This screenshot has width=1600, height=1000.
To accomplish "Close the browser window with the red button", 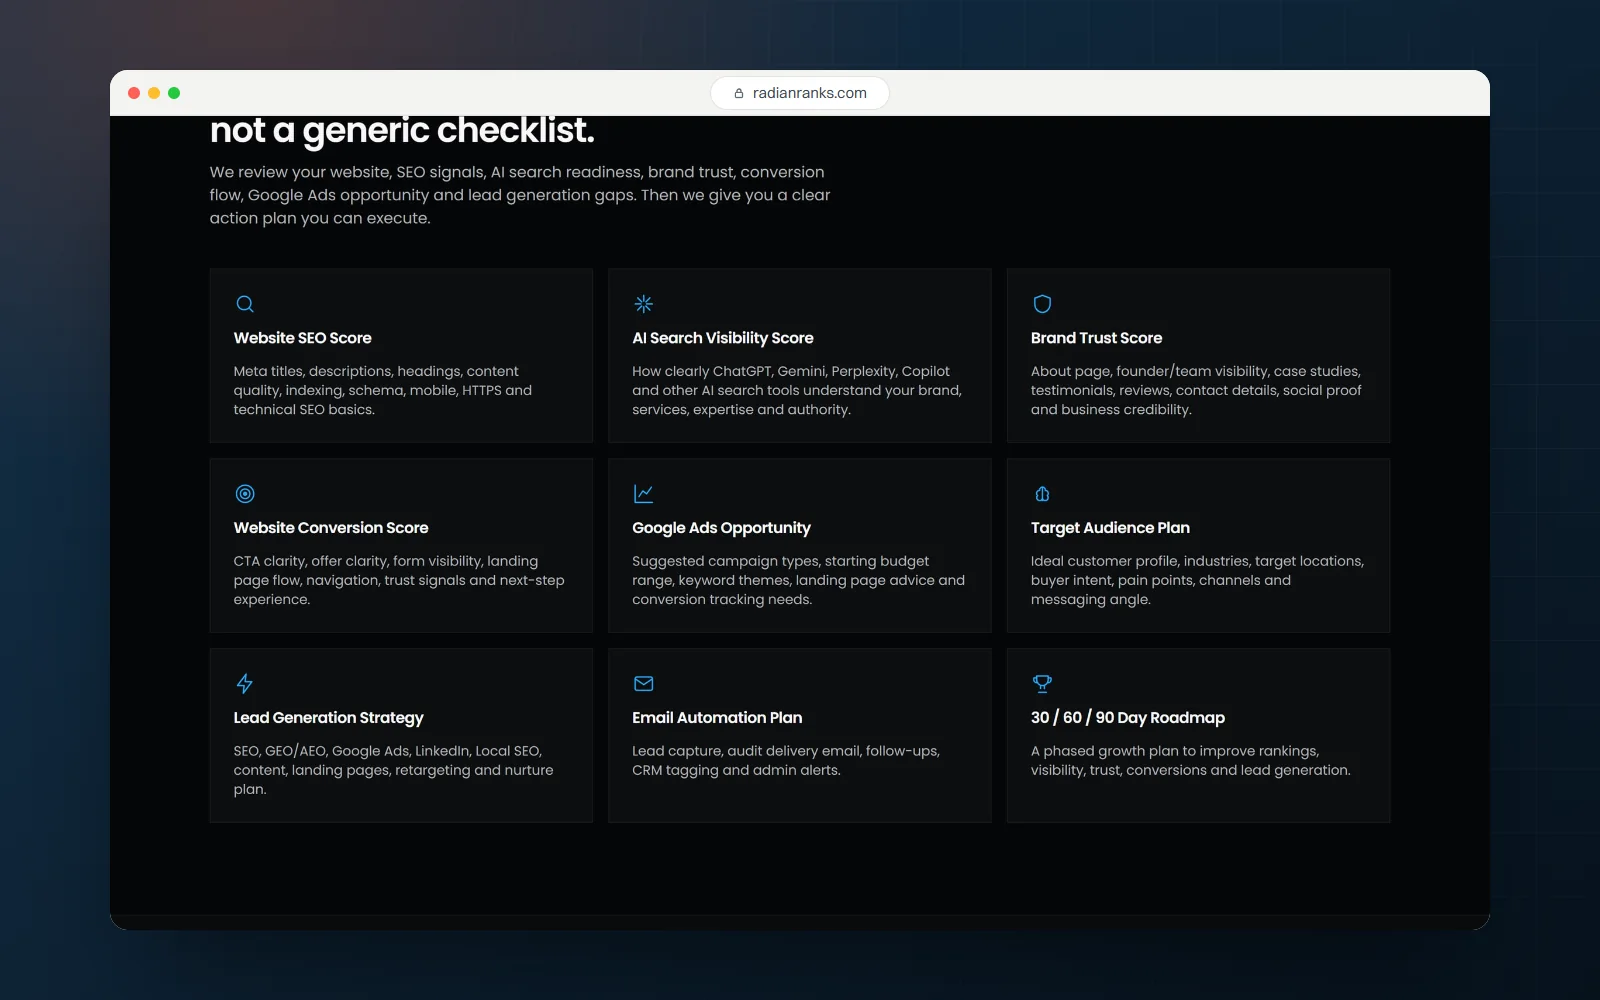I will pyautogui.click(x=134, y=93).
